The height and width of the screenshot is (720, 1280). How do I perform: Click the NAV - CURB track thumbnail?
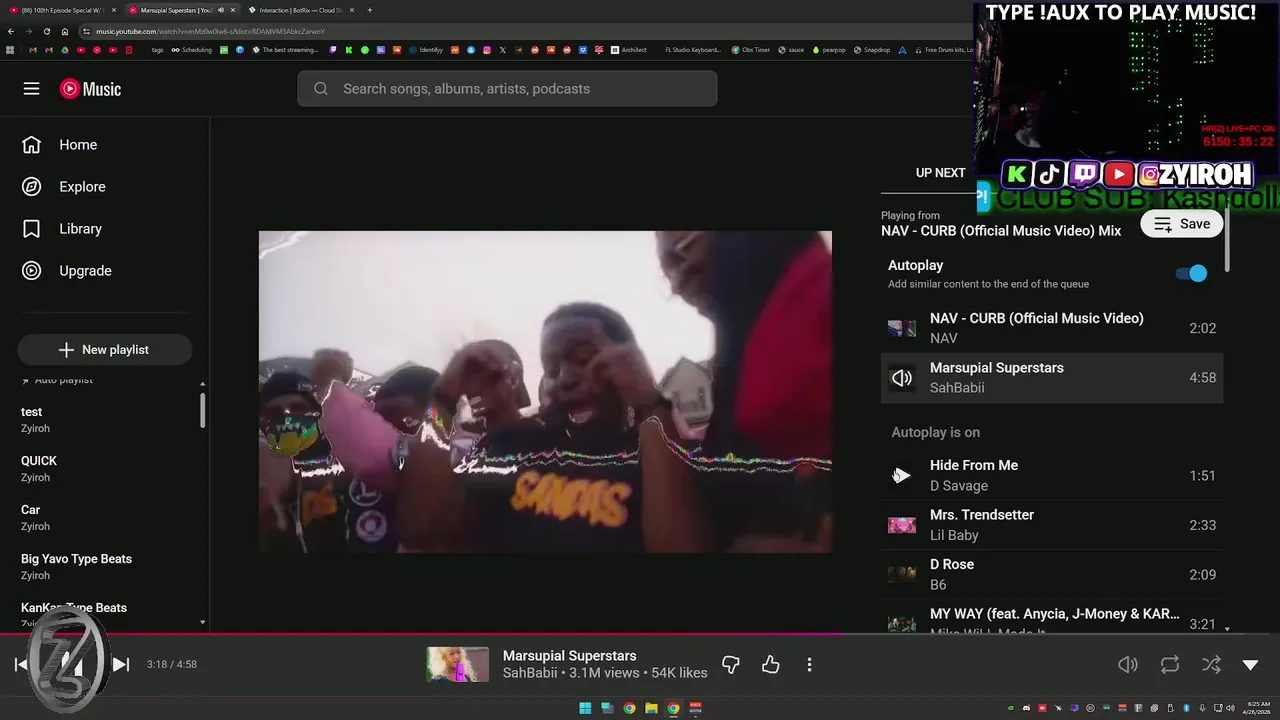[902, 328]
